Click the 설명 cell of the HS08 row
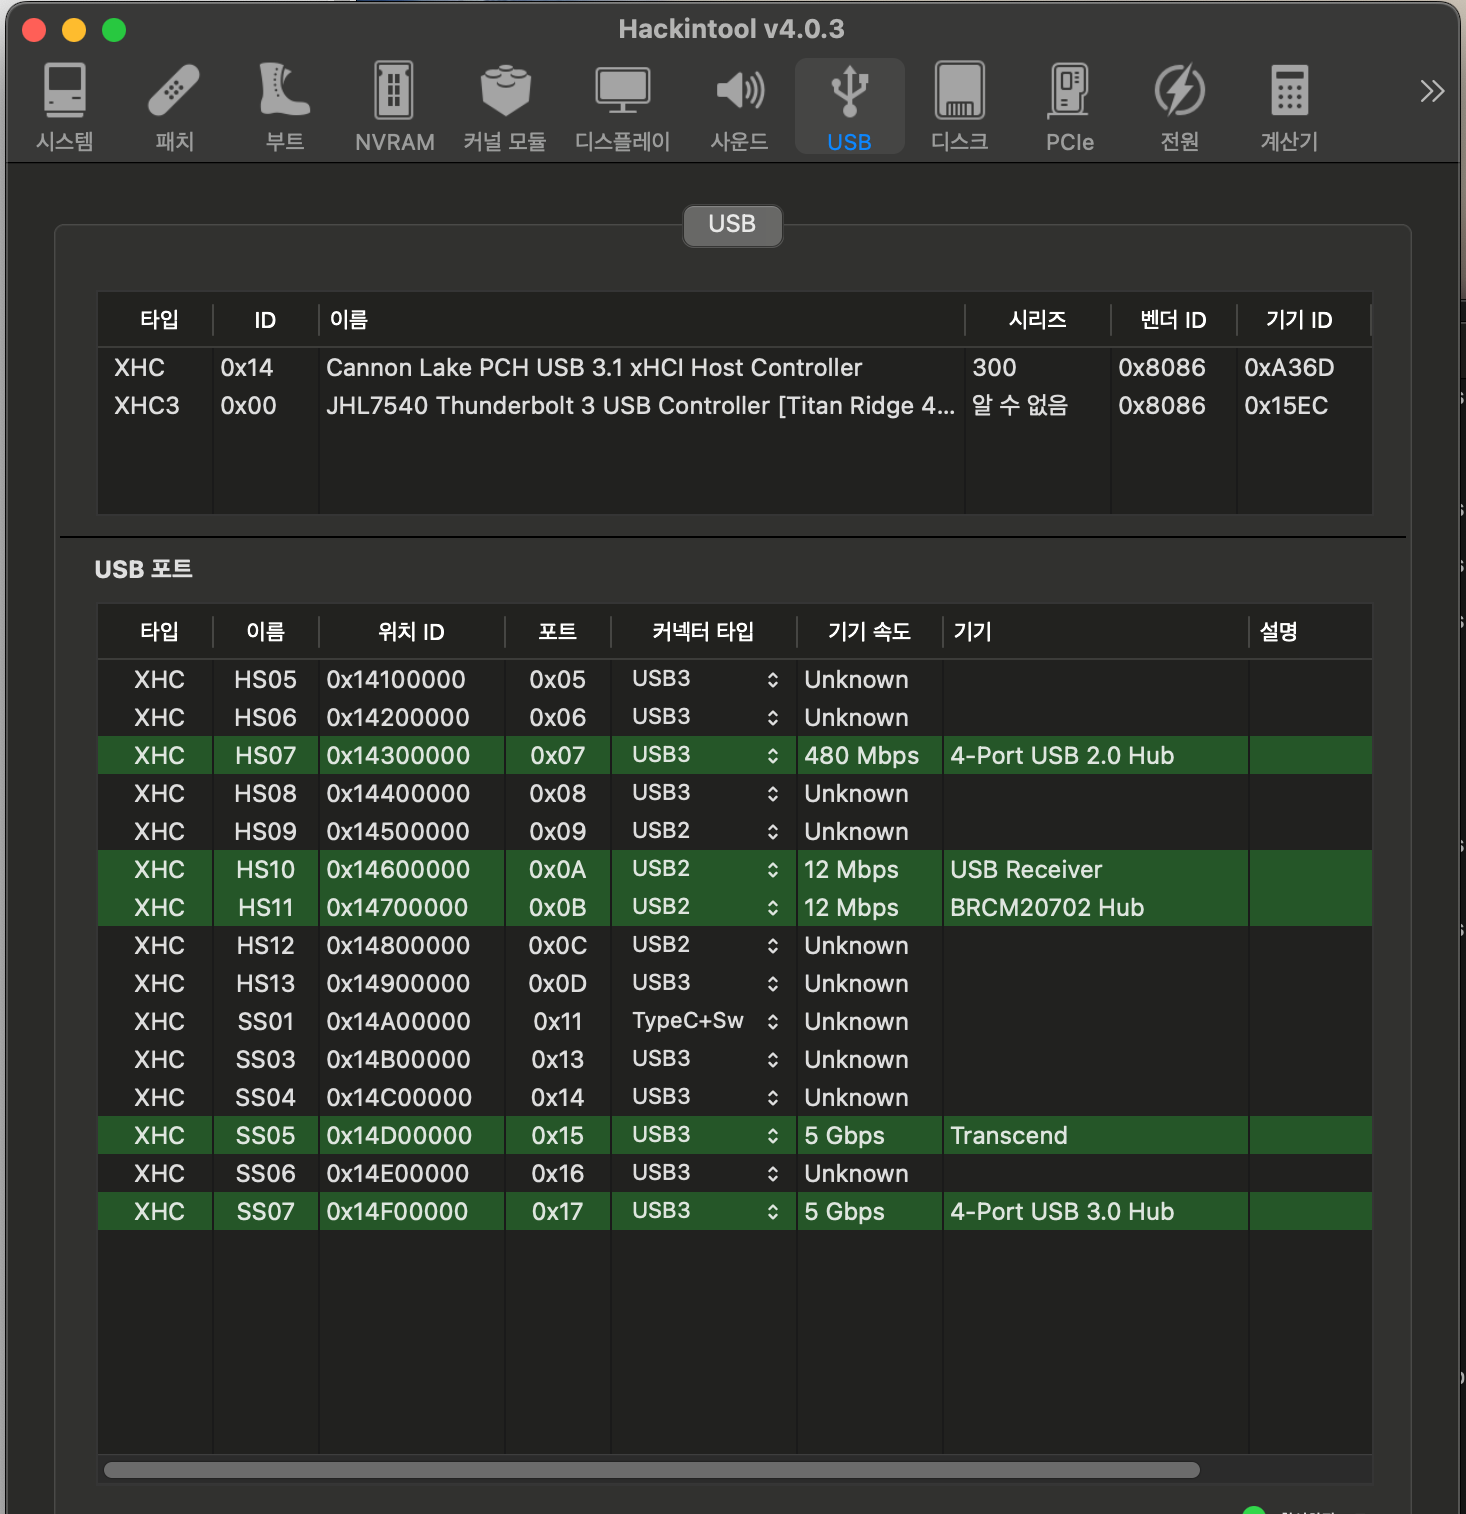 [x=1310, y=793]
